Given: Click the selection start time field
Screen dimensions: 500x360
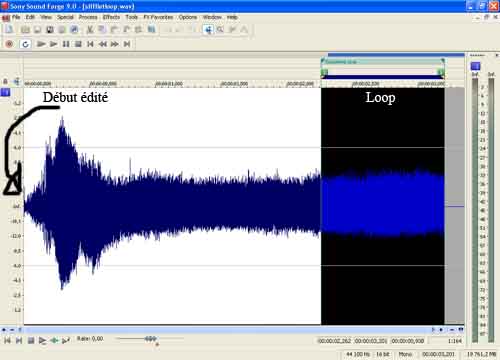Looking at the screenshot, I should (x=334, y=341).
